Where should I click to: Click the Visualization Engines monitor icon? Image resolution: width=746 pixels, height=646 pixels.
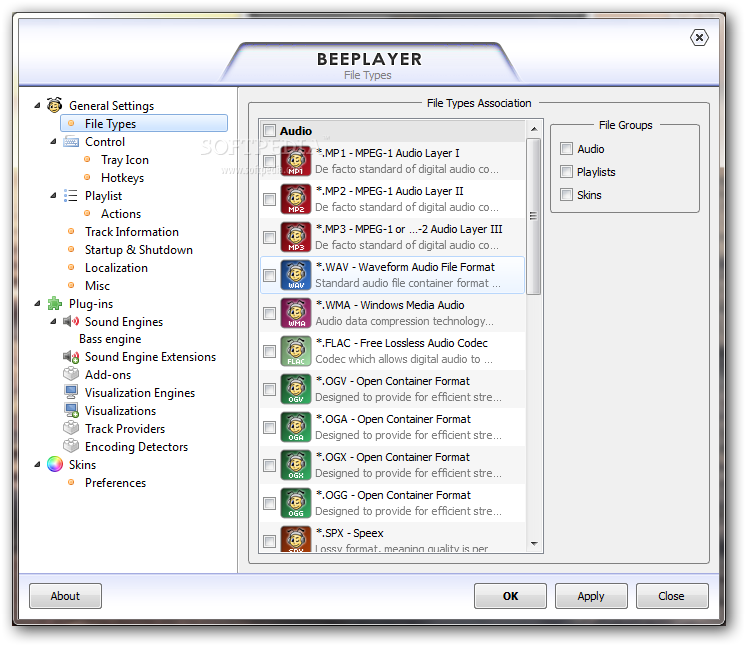coord(71,392)
